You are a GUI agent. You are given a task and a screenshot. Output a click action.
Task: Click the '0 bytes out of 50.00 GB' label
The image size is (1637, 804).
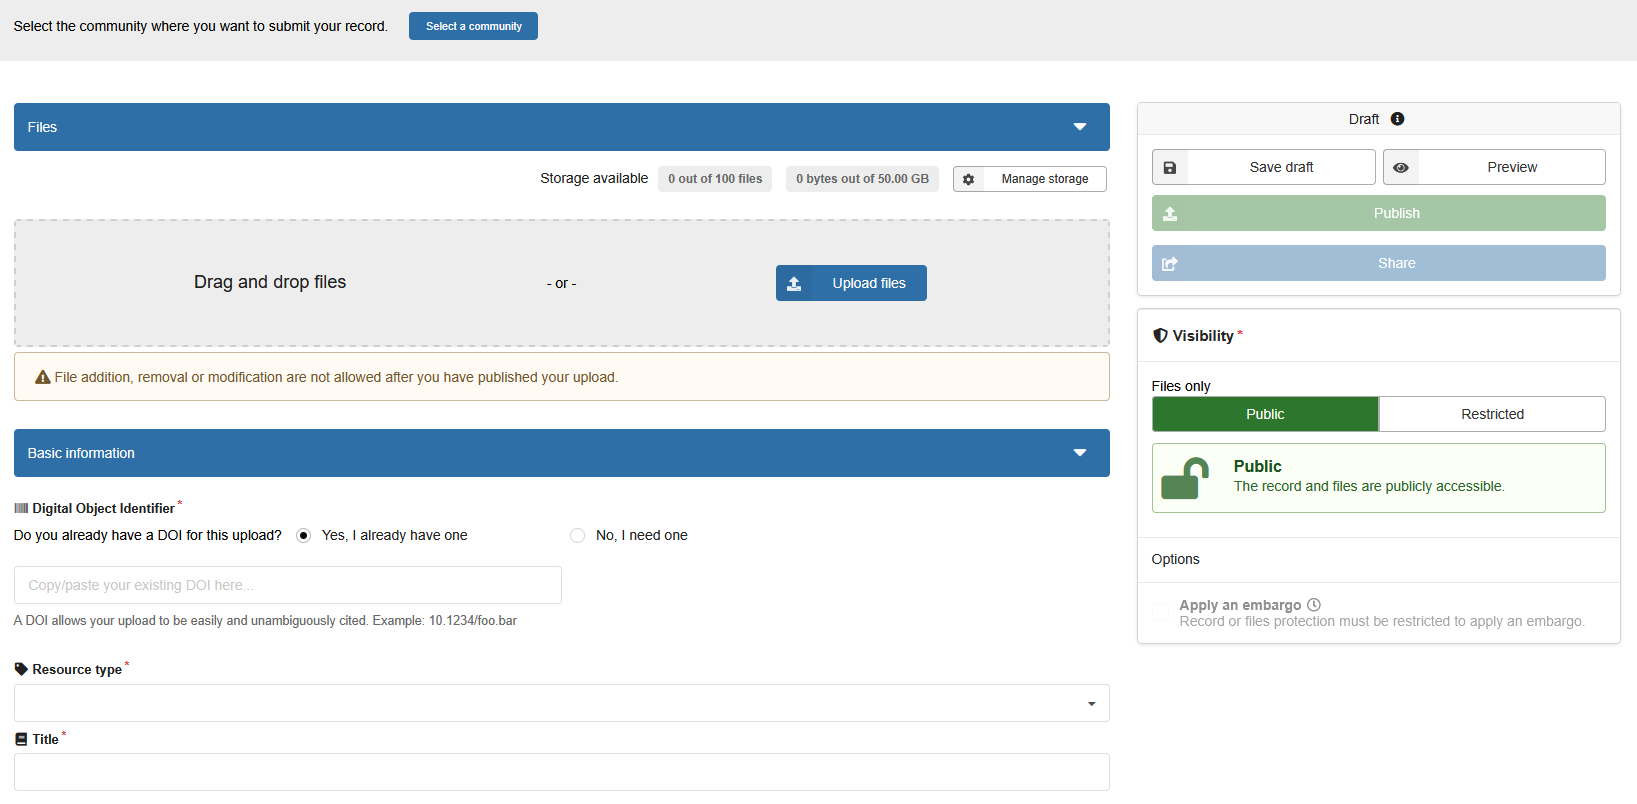pyautogui.click(x=862, y=179)
